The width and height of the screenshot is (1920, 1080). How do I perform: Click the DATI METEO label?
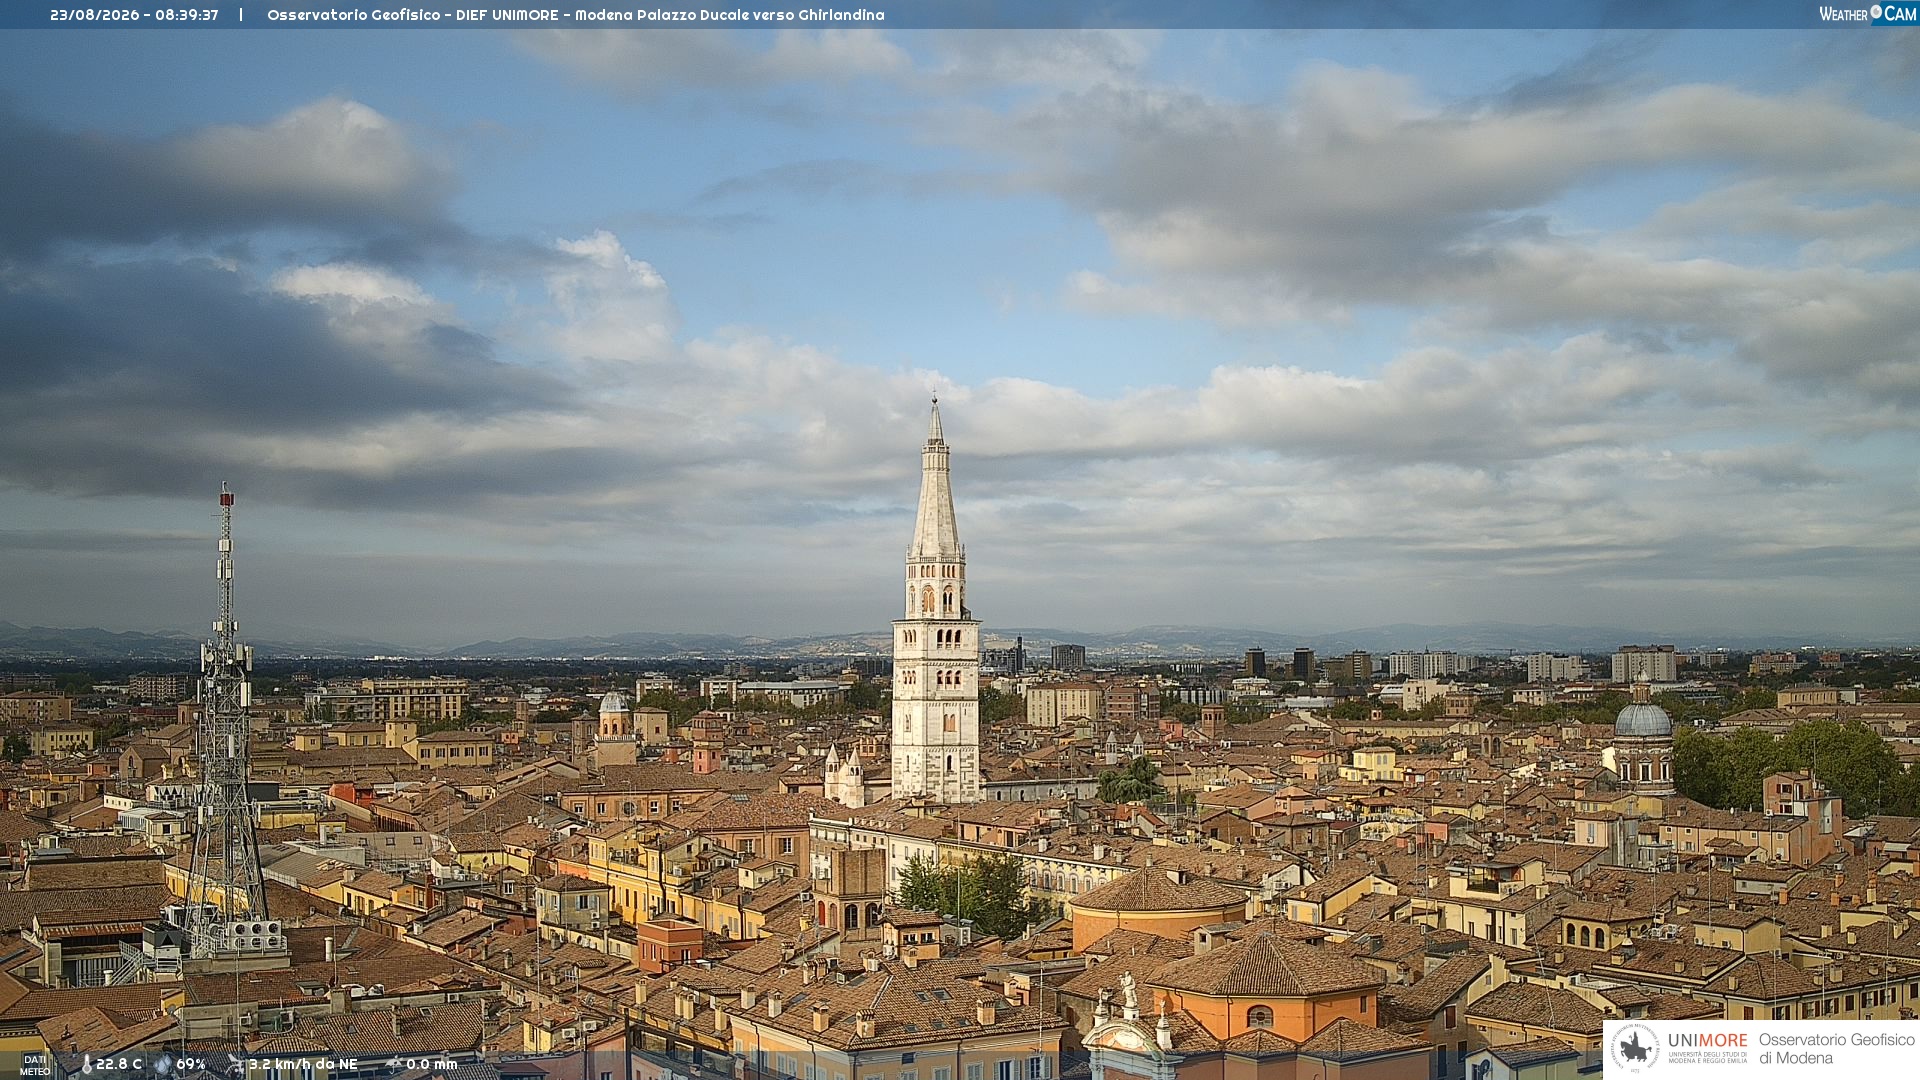(x=35, y=1065)
